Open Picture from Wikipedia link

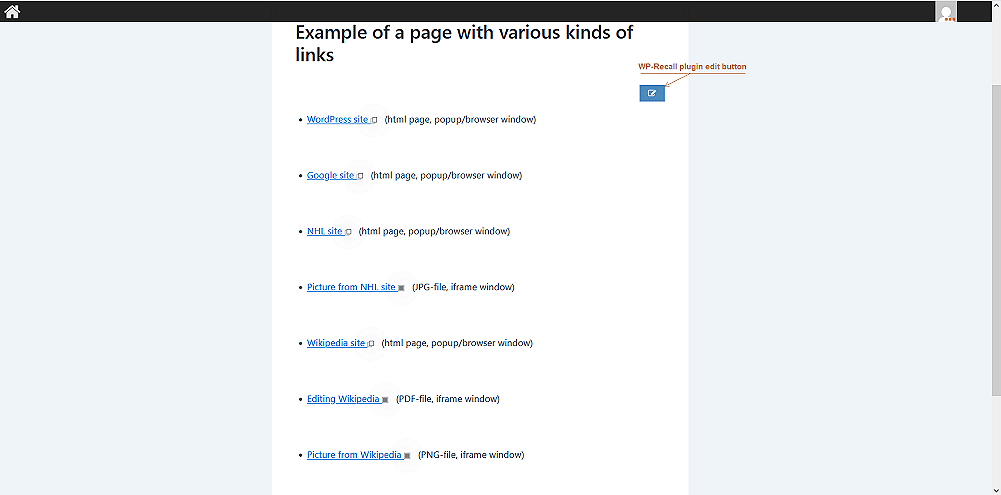pyautogui.click(x=354, y=455)
